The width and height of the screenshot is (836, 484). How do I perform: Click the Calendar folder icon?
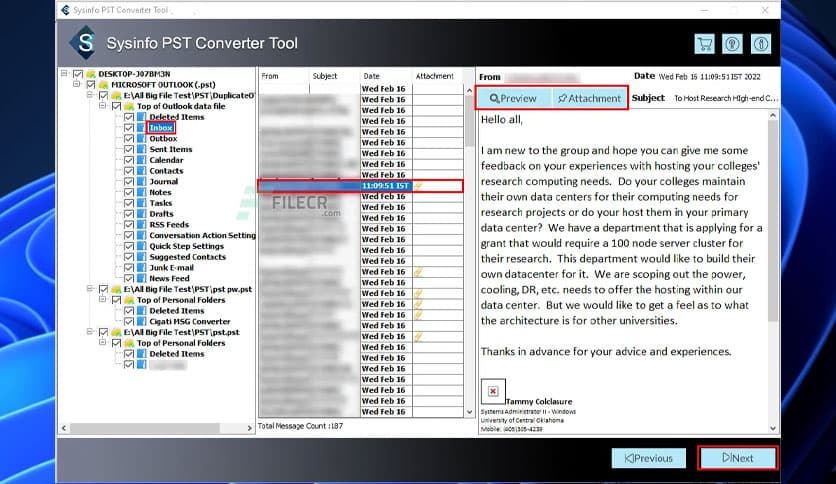141,160
